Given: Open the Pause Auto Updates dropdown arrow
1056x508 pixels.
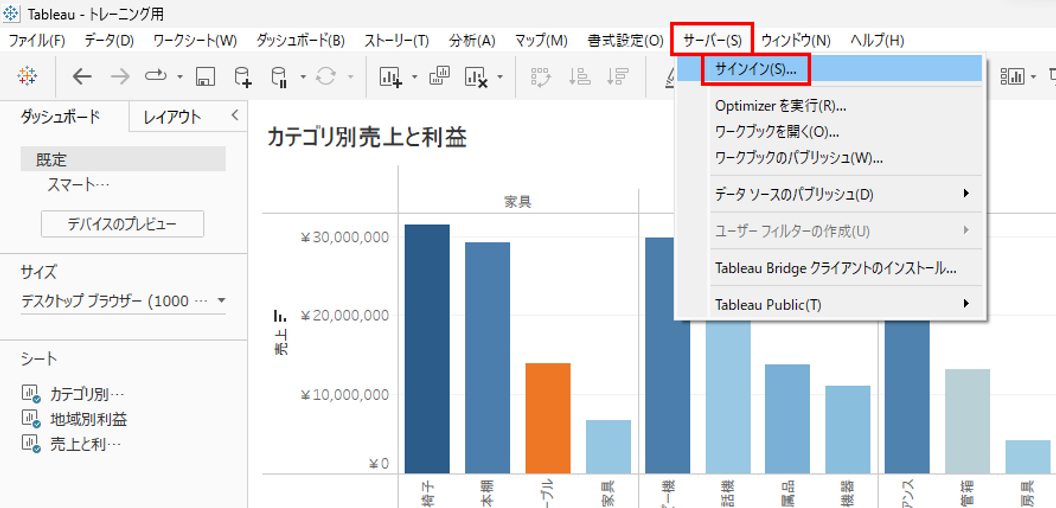Looking at the screenshot, I should (x=303, y=77).
